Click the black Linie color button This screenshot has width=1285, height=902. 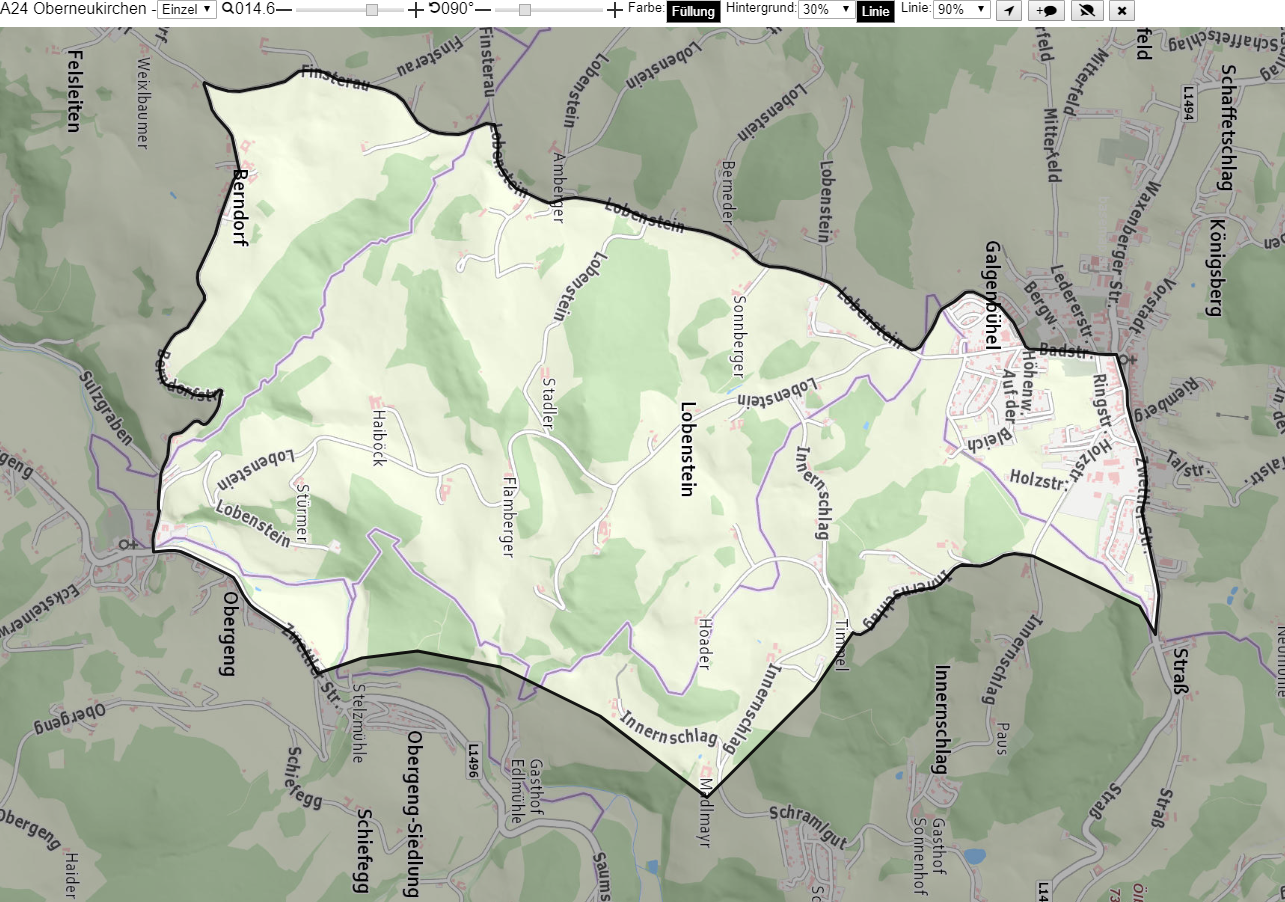tap(875, 12)
